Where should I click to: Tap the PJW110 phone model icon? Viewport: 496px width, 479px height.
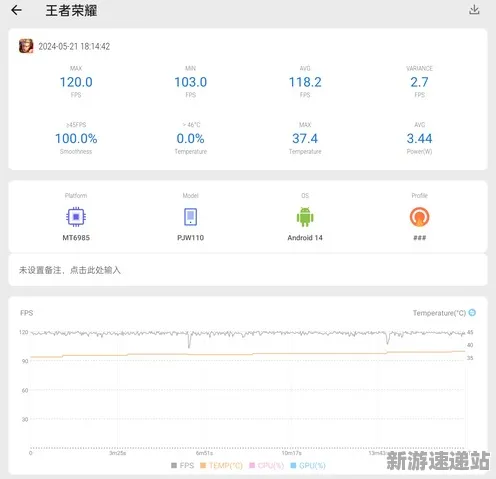point(190,217)
